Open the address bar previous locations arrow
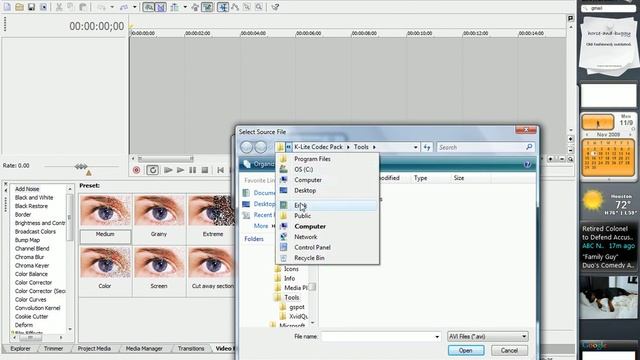 [416, 147]
